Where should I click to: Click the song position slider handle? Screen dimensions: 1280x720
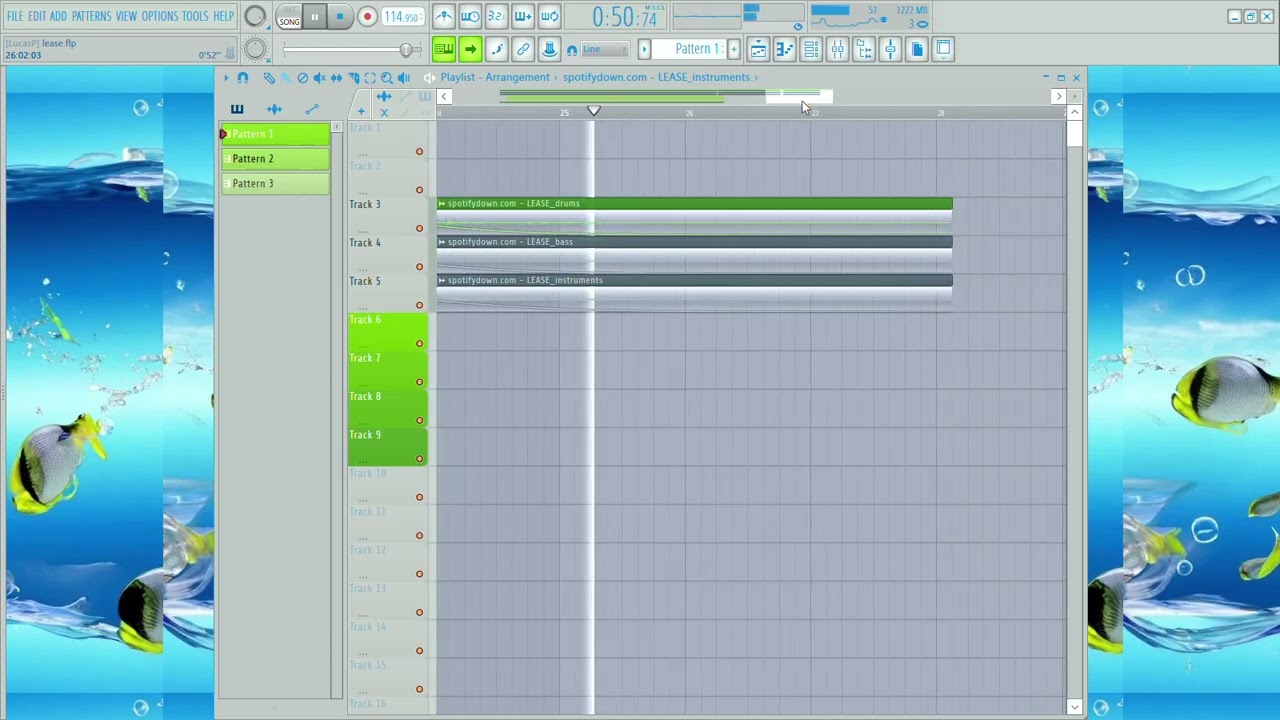coord(406,49)
